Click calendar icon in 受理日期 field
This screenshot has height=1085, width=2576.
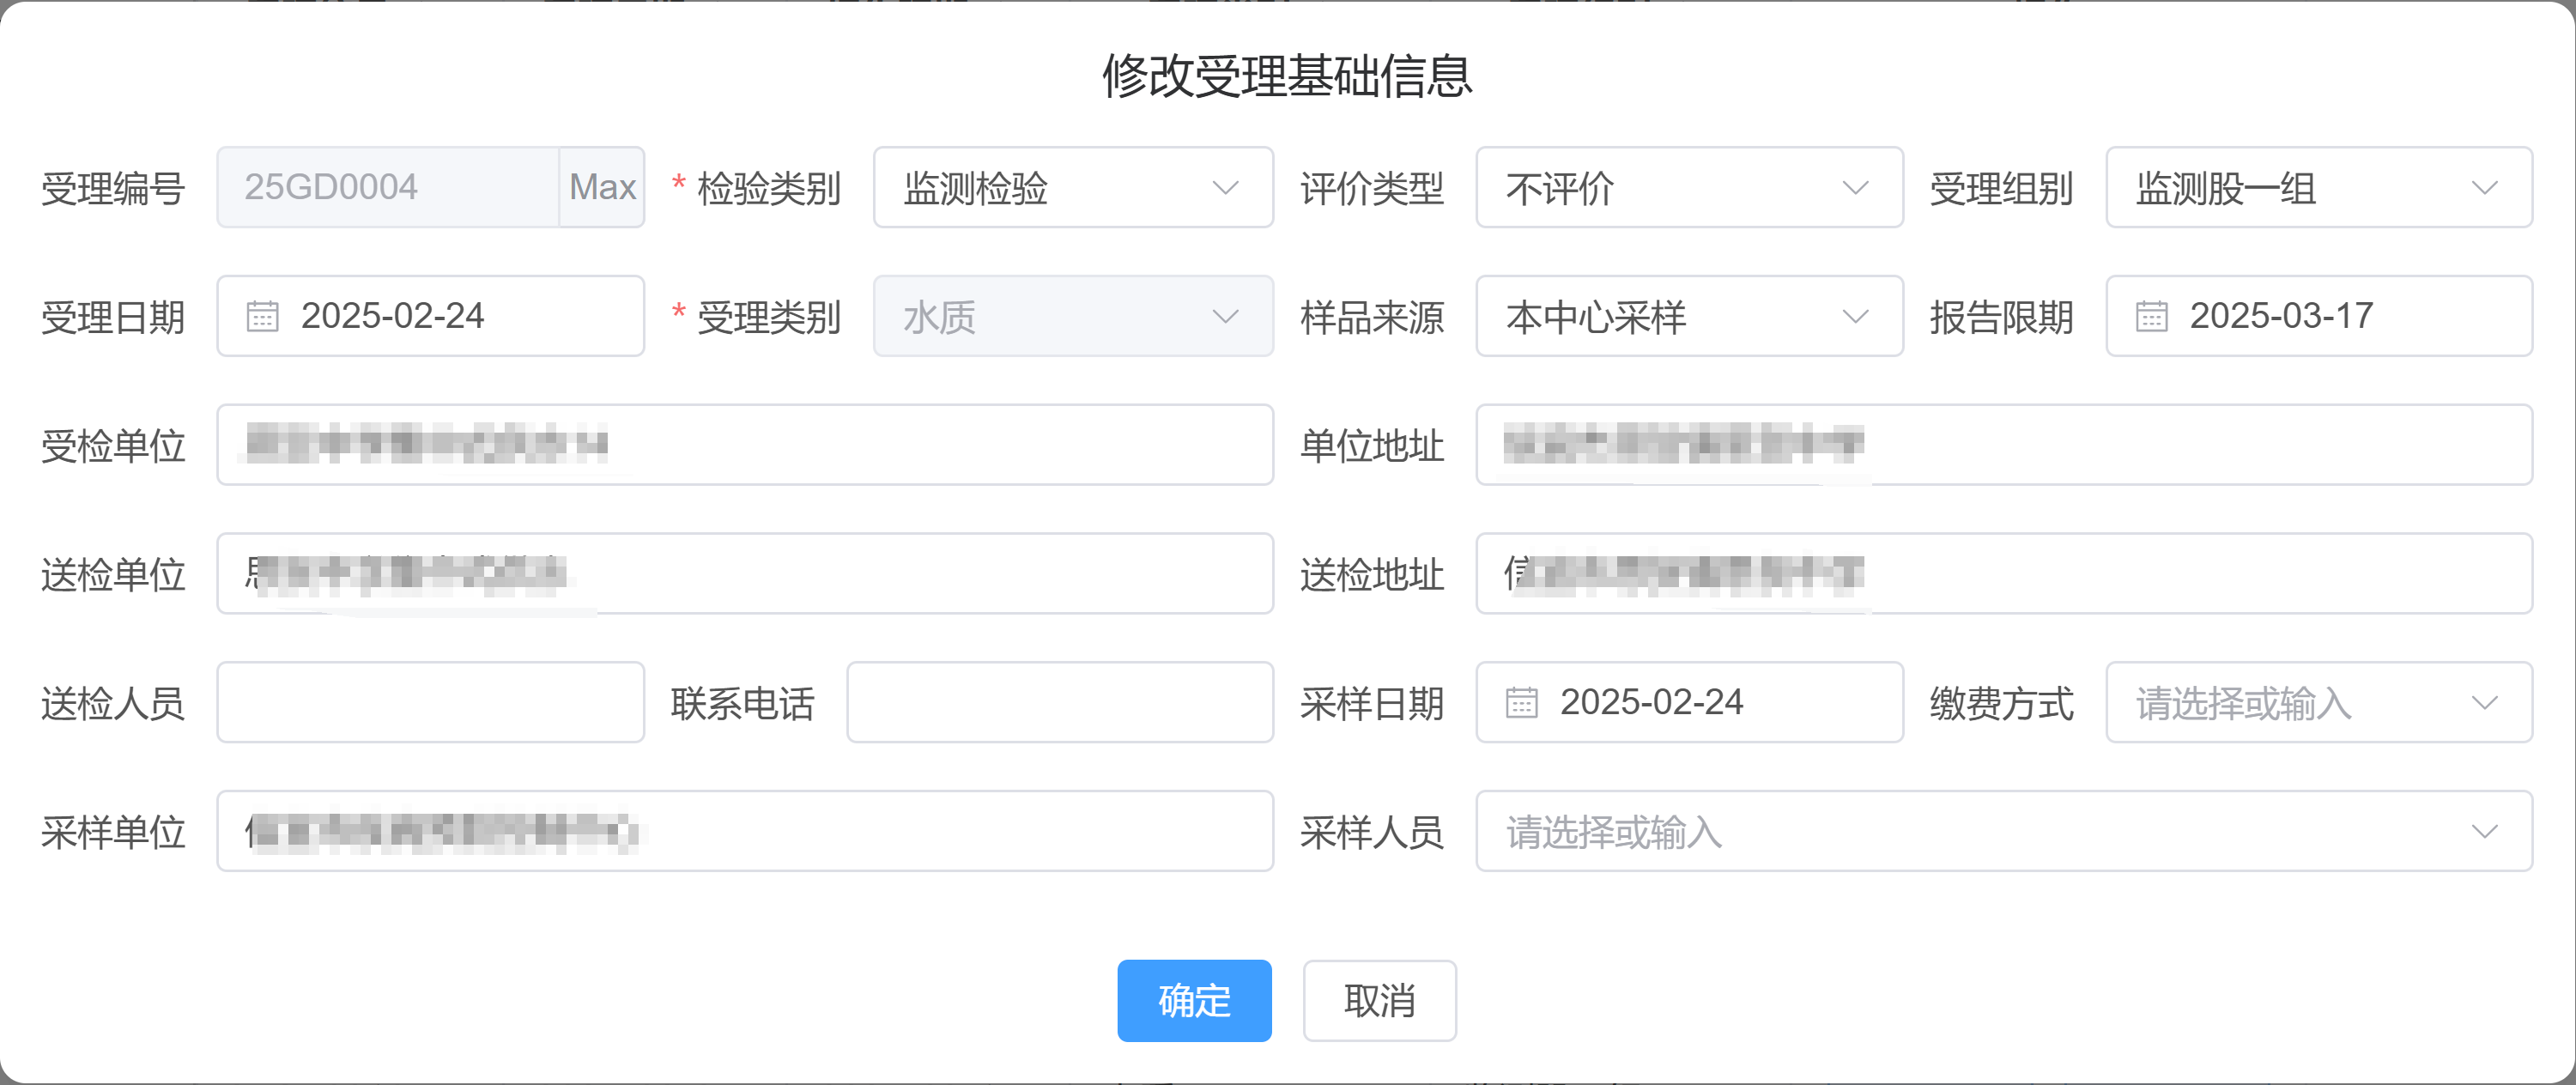262,316
